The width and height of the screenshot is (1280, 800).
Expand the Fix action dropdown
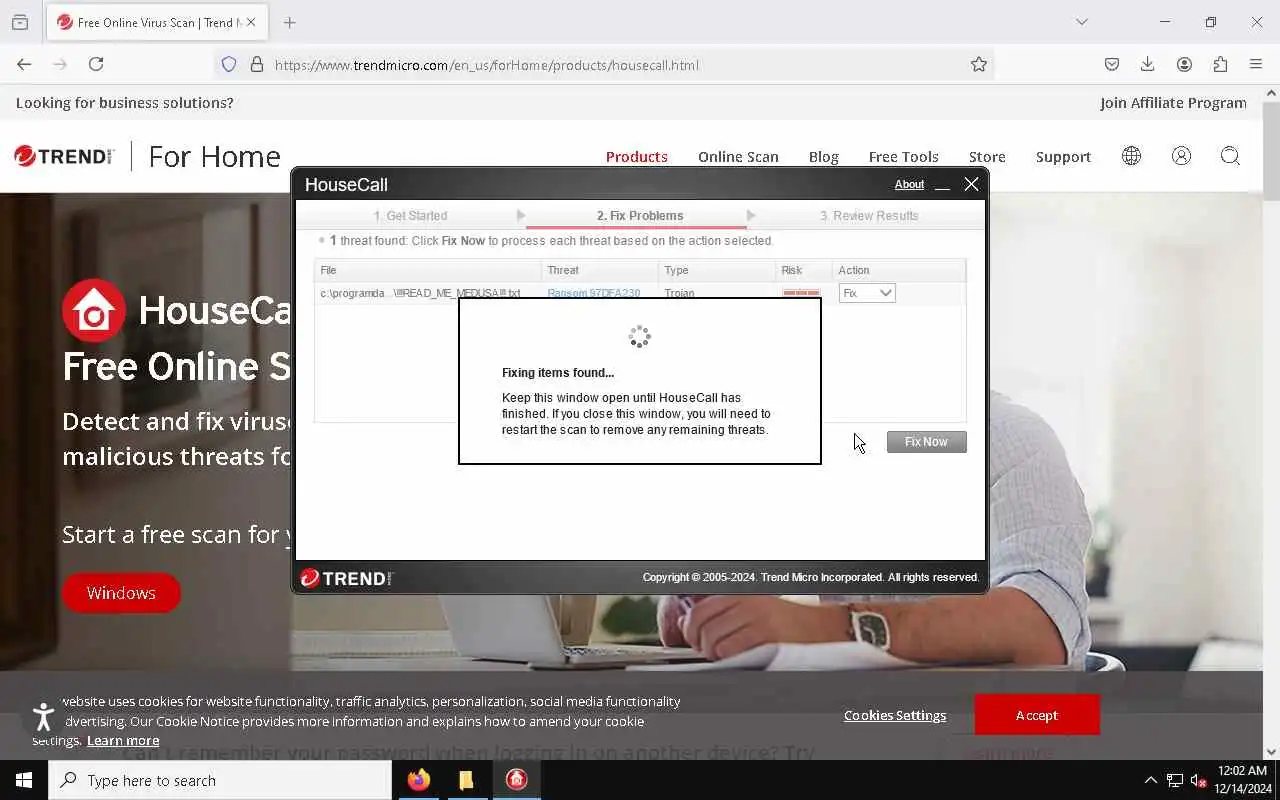(x=867, y=293)
